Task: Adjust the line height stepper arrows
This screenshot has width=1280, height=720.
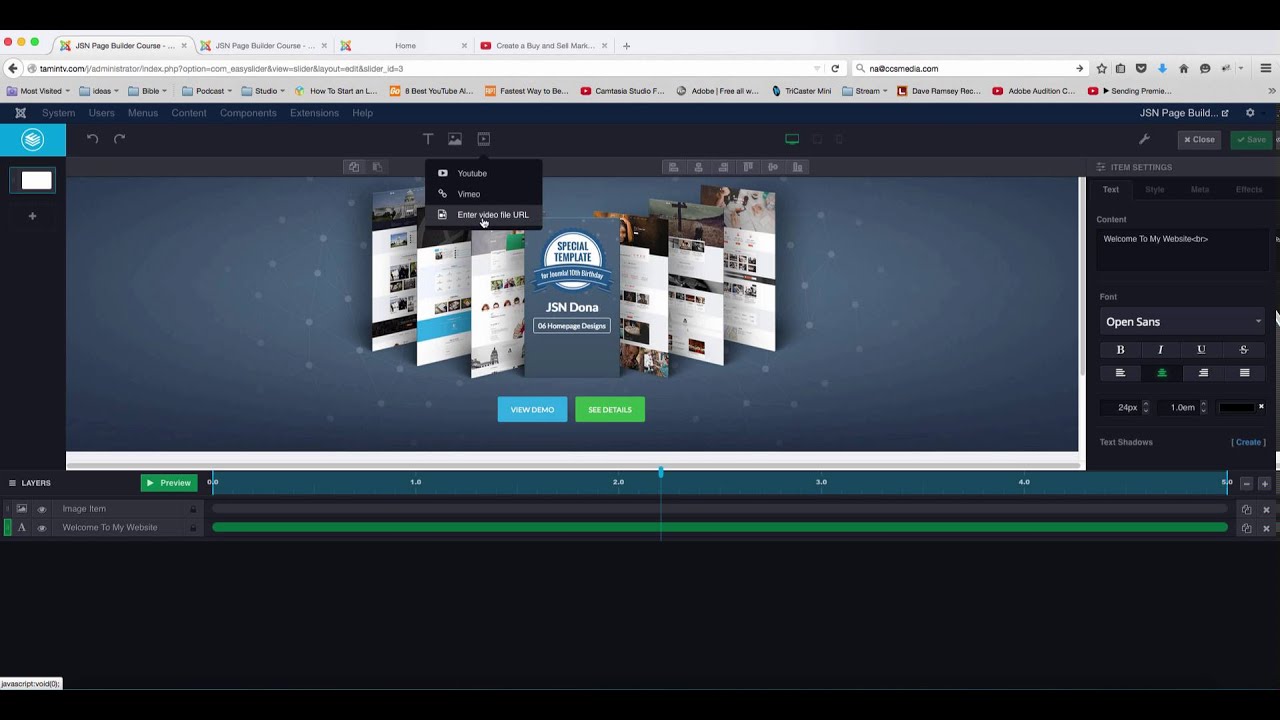Action: (1204, 407)
